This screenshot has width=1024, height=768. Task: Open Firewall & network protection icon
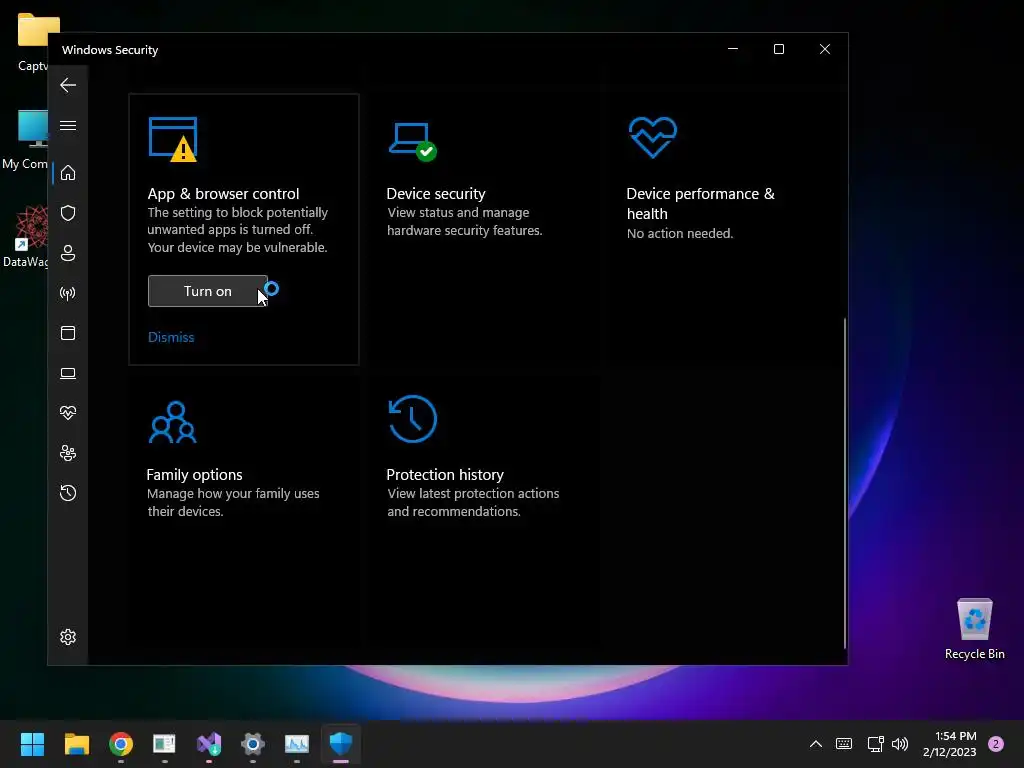coord(68,293)
